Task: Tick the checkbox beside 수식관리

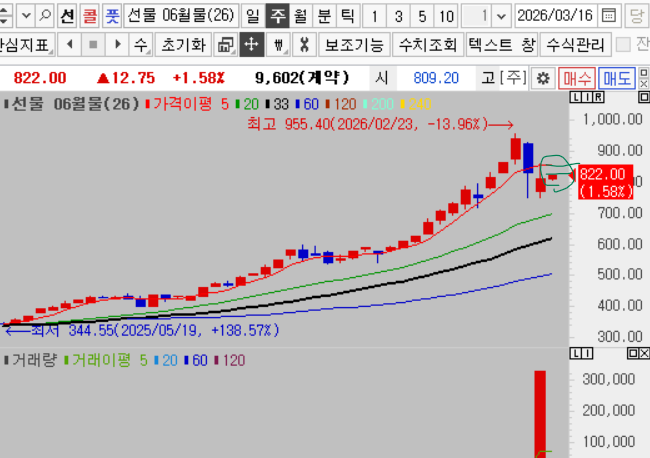Action: 623,45
